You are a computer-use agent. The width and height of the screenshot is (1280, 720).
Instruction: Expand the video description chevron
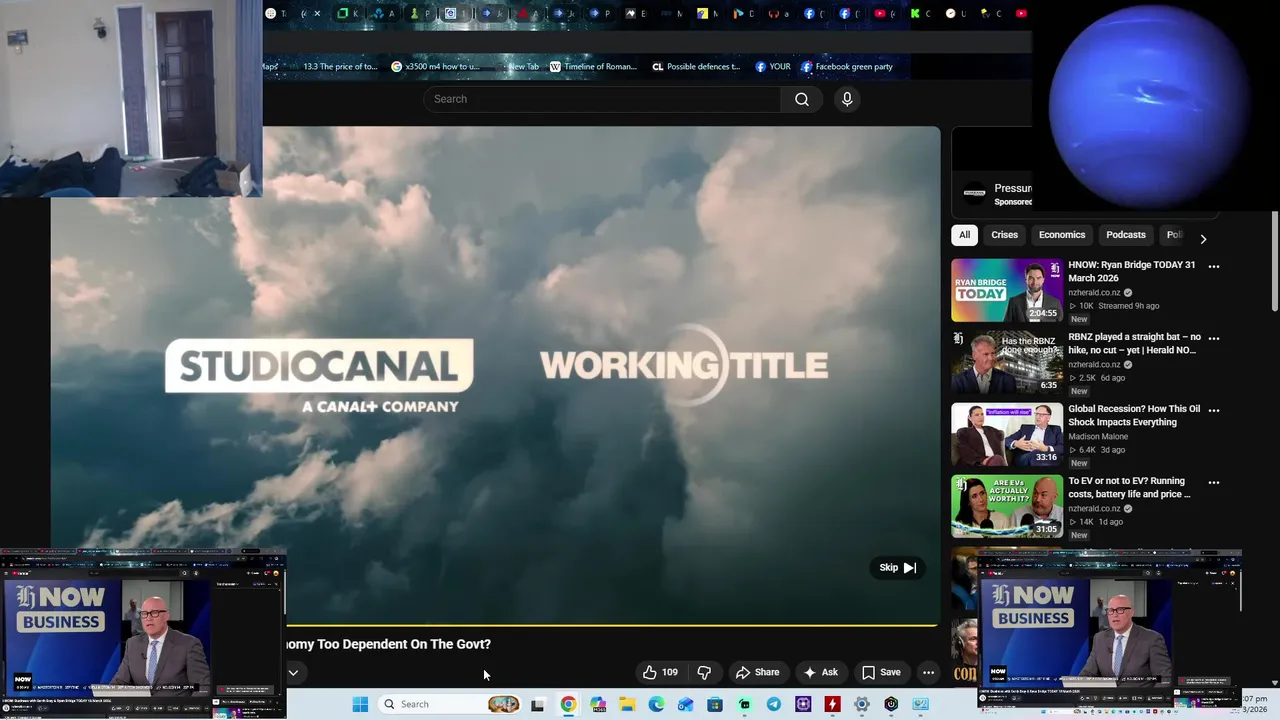[293, 673]
